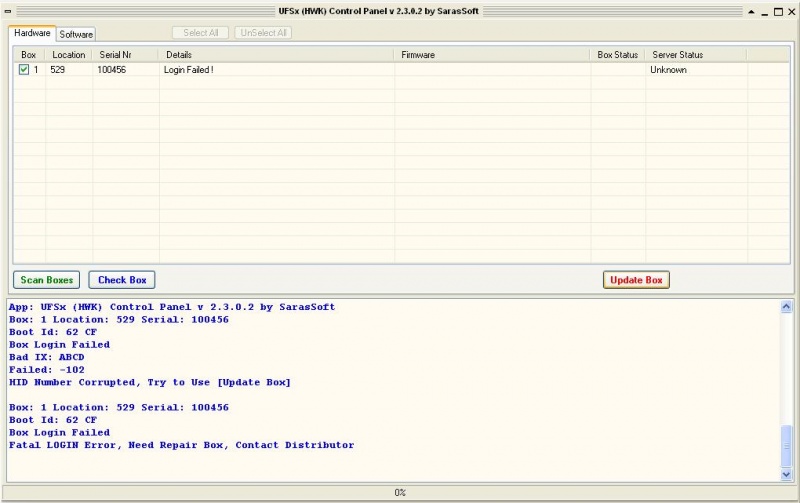Screen dimensions: 800x503
Task: Switch to the Software tab
Action: coord(76,34)
